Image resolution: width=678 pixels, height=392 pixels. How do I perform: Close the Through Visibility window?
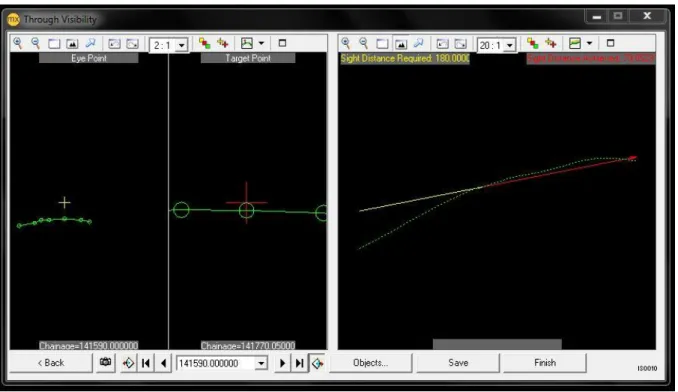(x=647, y=16)
